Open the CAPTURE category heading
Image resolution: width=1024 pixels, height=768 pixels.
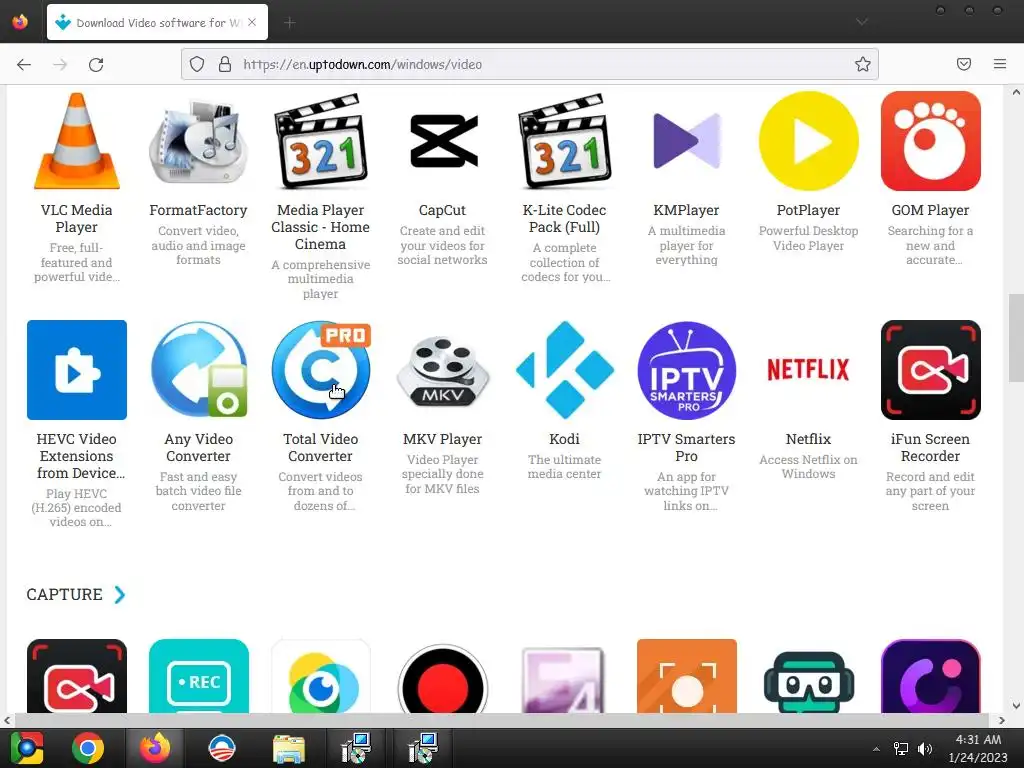[x=64, y=594]
